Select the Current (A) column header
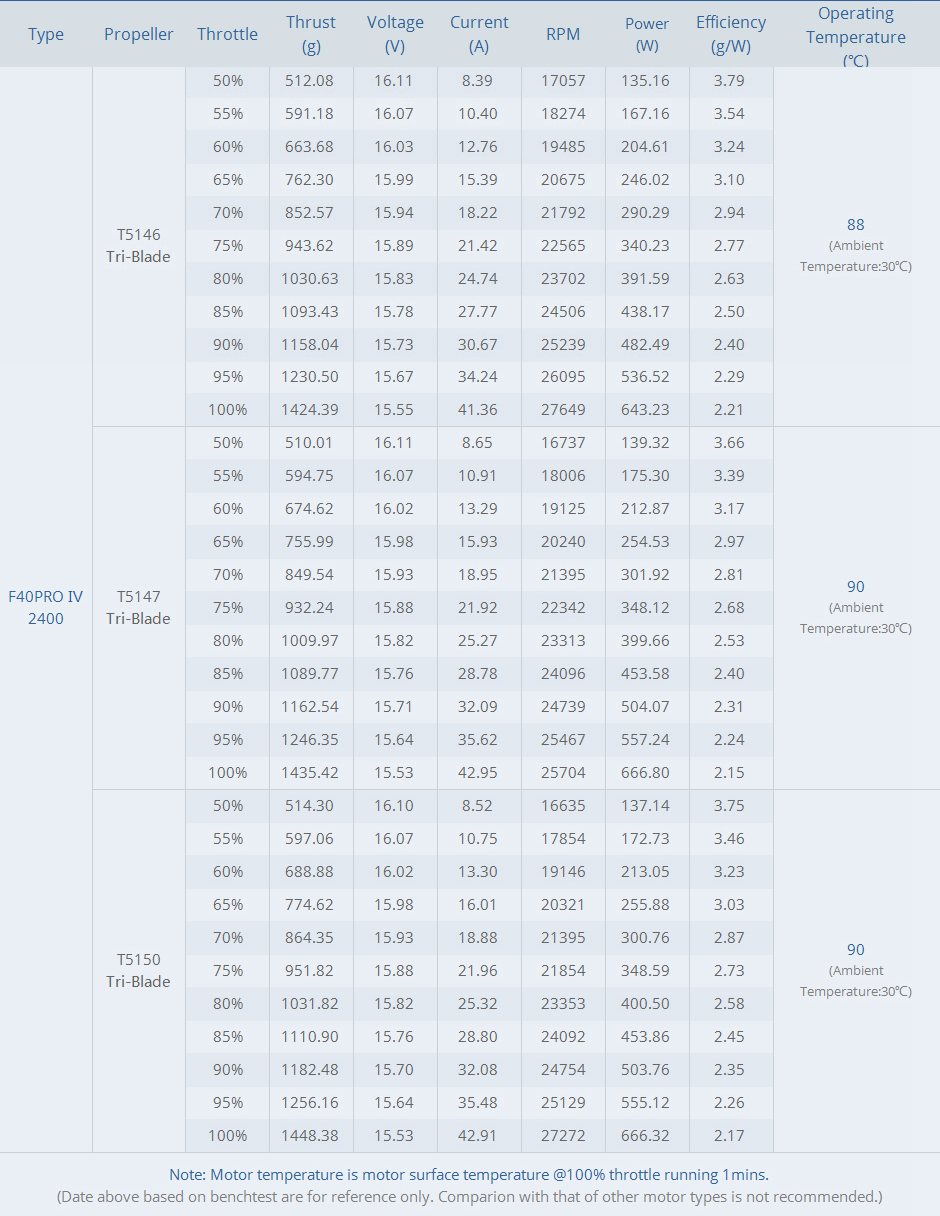Screen dimensions: 940x1216 [x=479, y=34]
